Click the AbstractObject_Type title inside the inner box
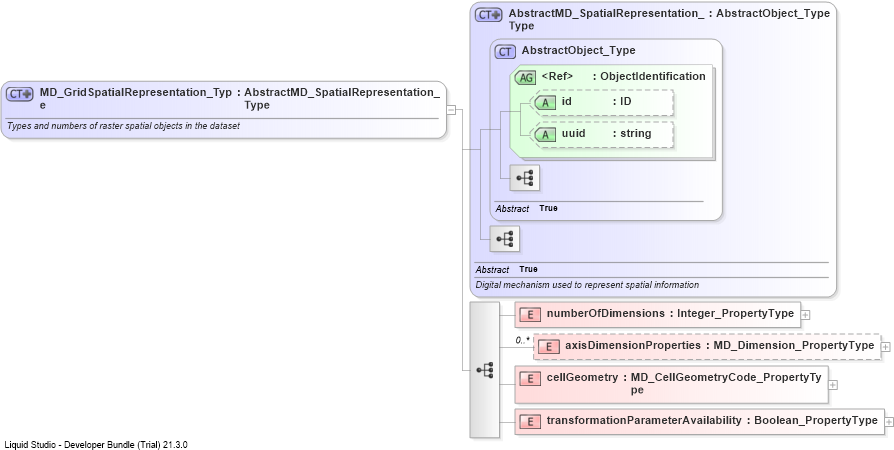The height and width of the screenshot is (450, 894). pyautogui.click(x=578, y=50)
